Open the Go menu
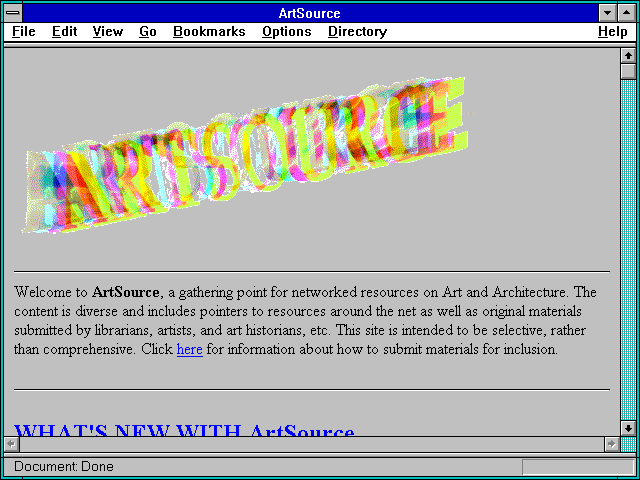This screenshot has height=480, width=640. pos(148,32)
